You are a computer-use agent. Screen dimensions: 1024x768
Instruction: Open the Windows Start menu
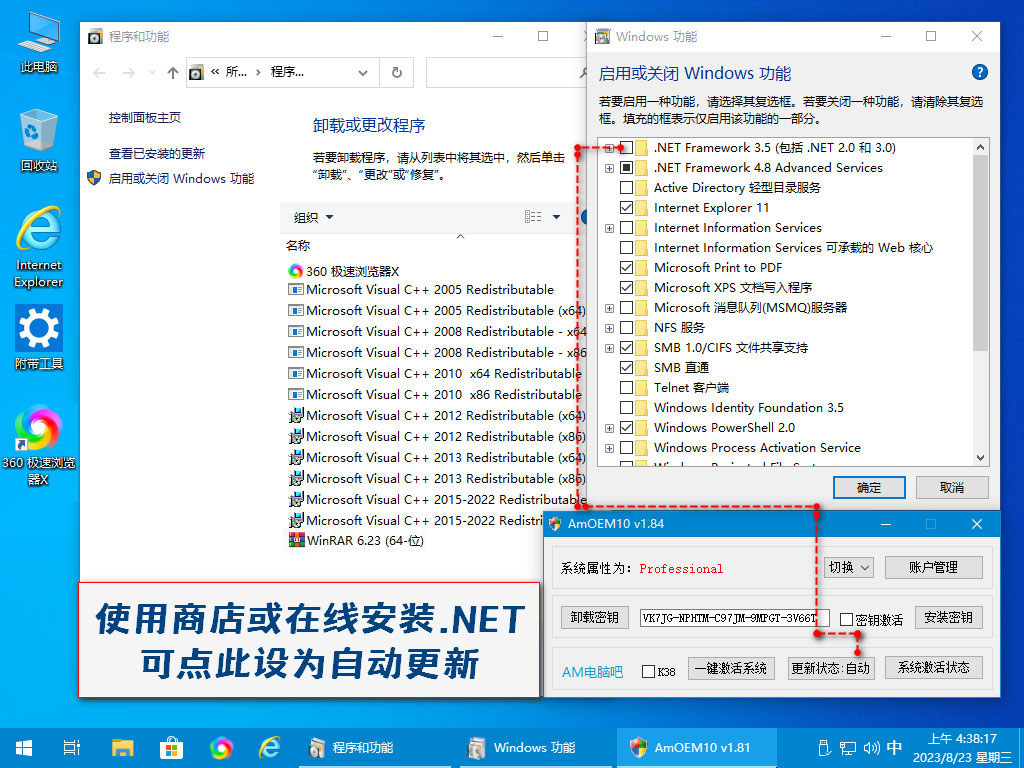point(24,748)
